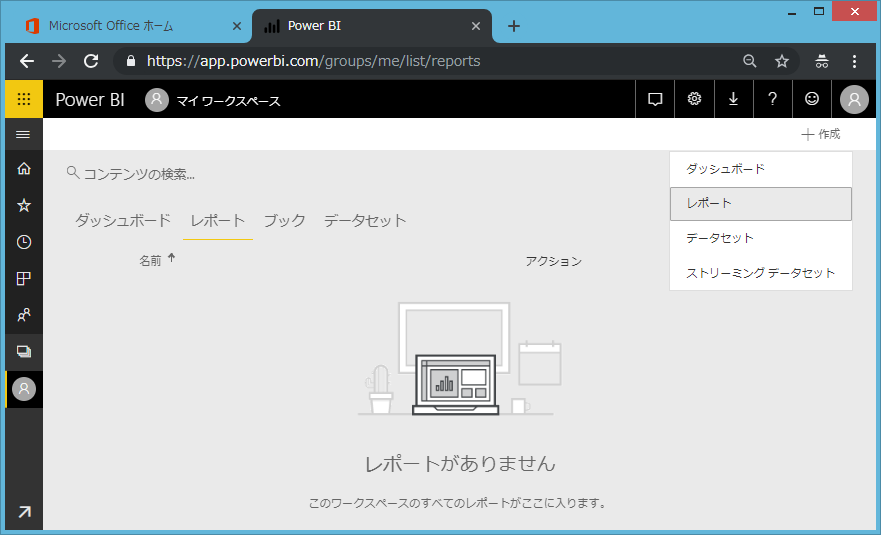Click the コンテンツの検索 search field

[x=138, y=174]
